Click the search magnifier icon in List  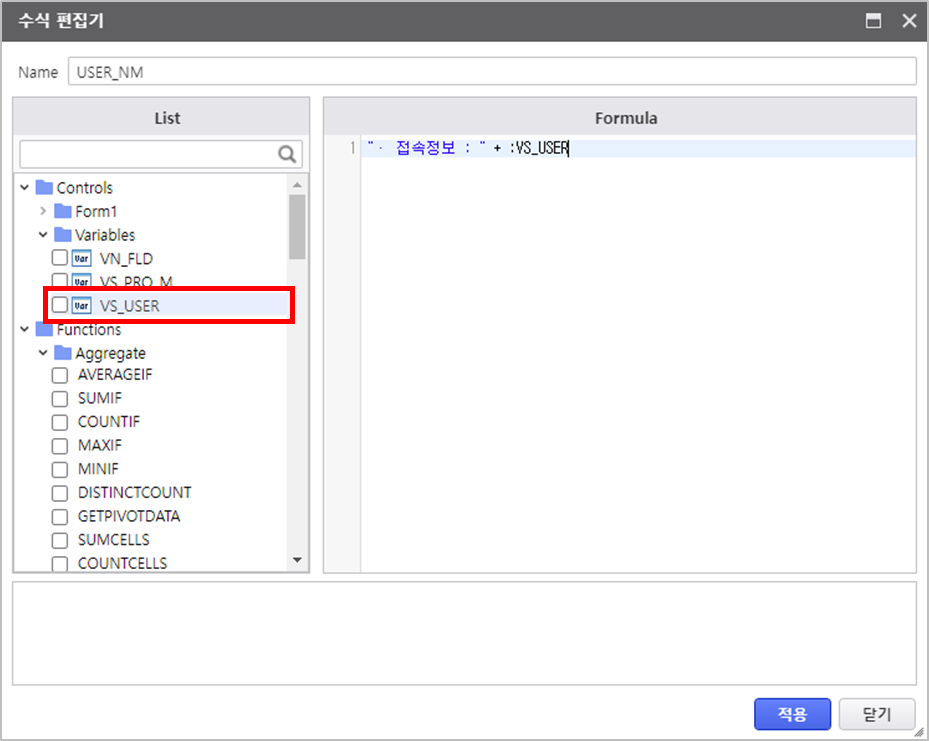[x=287, y=154]
